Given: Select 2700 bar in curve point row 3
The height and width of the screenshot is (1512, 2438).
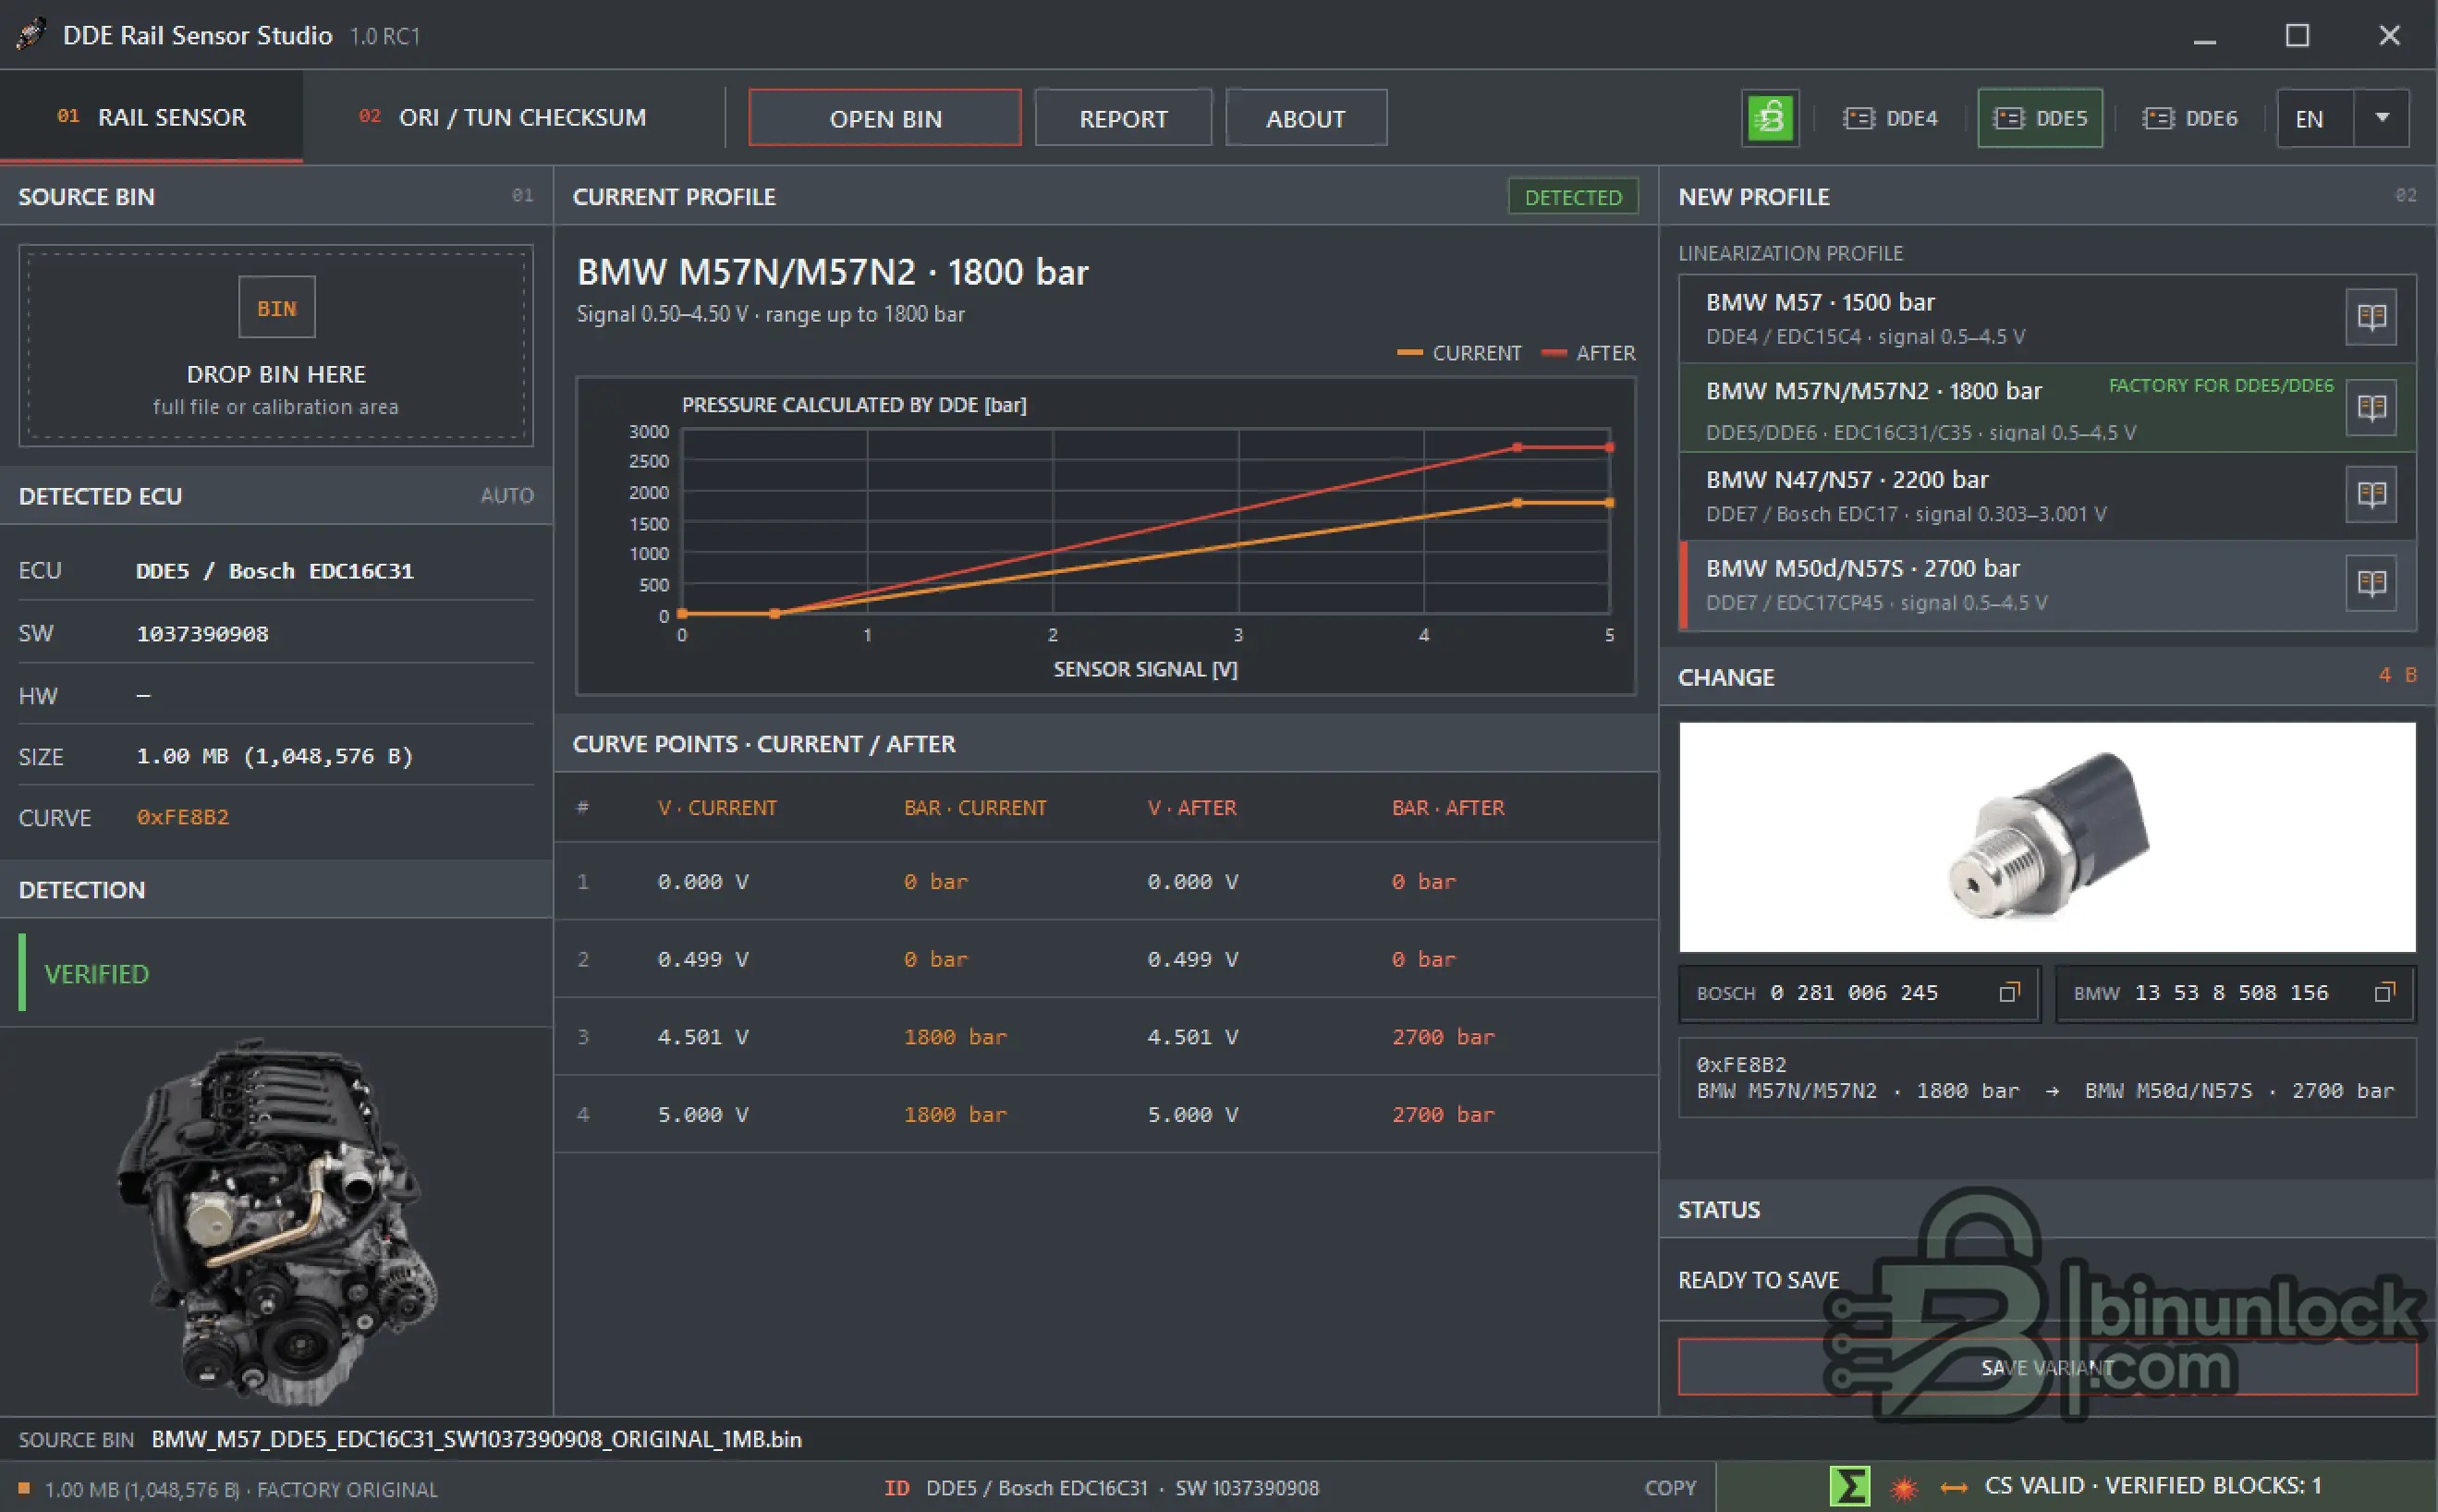Looking at the screenshot, I should pyautogui.click(x=1443, y=1037).
